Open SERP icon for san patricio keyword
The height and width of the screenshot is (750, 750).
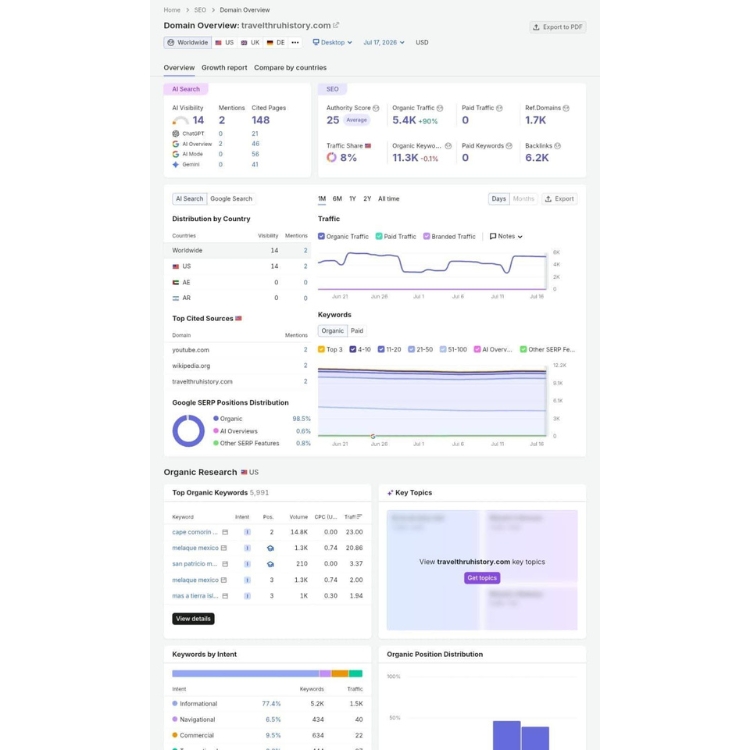point(225,564)
